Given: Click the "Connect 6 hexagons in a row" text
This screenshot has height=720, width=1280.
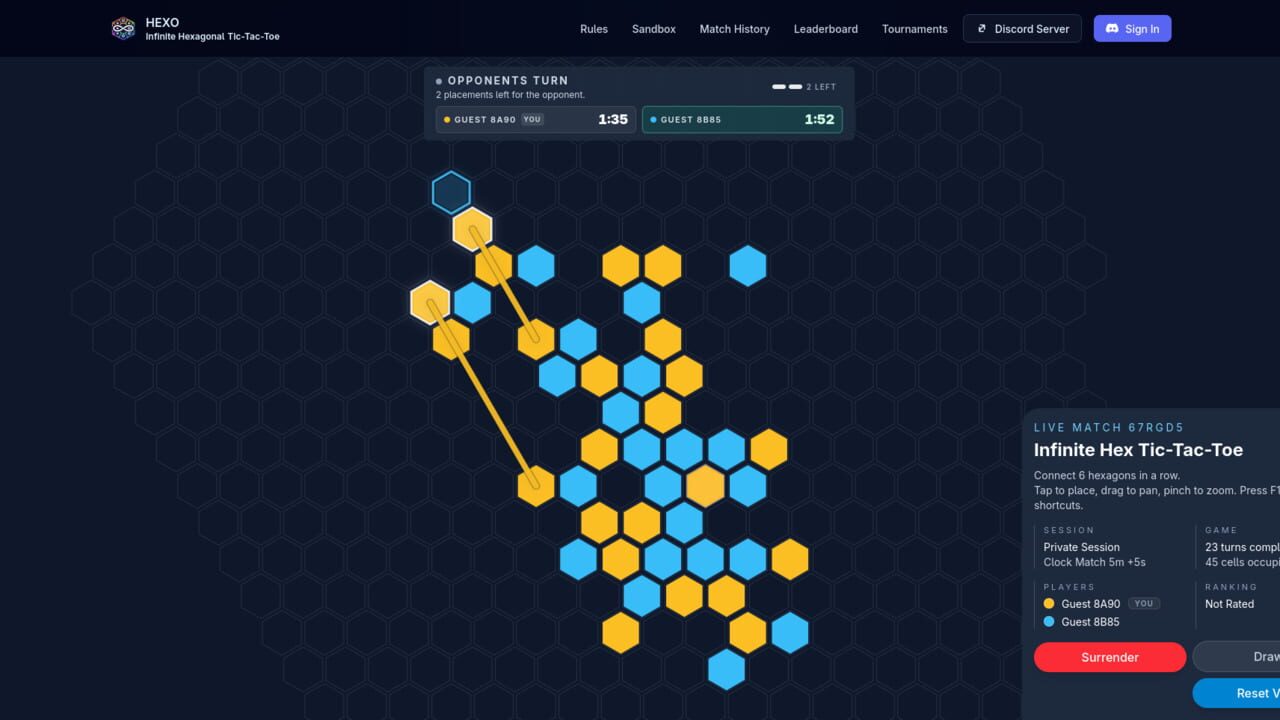Looking at the screenshot, I should 1109,476.
